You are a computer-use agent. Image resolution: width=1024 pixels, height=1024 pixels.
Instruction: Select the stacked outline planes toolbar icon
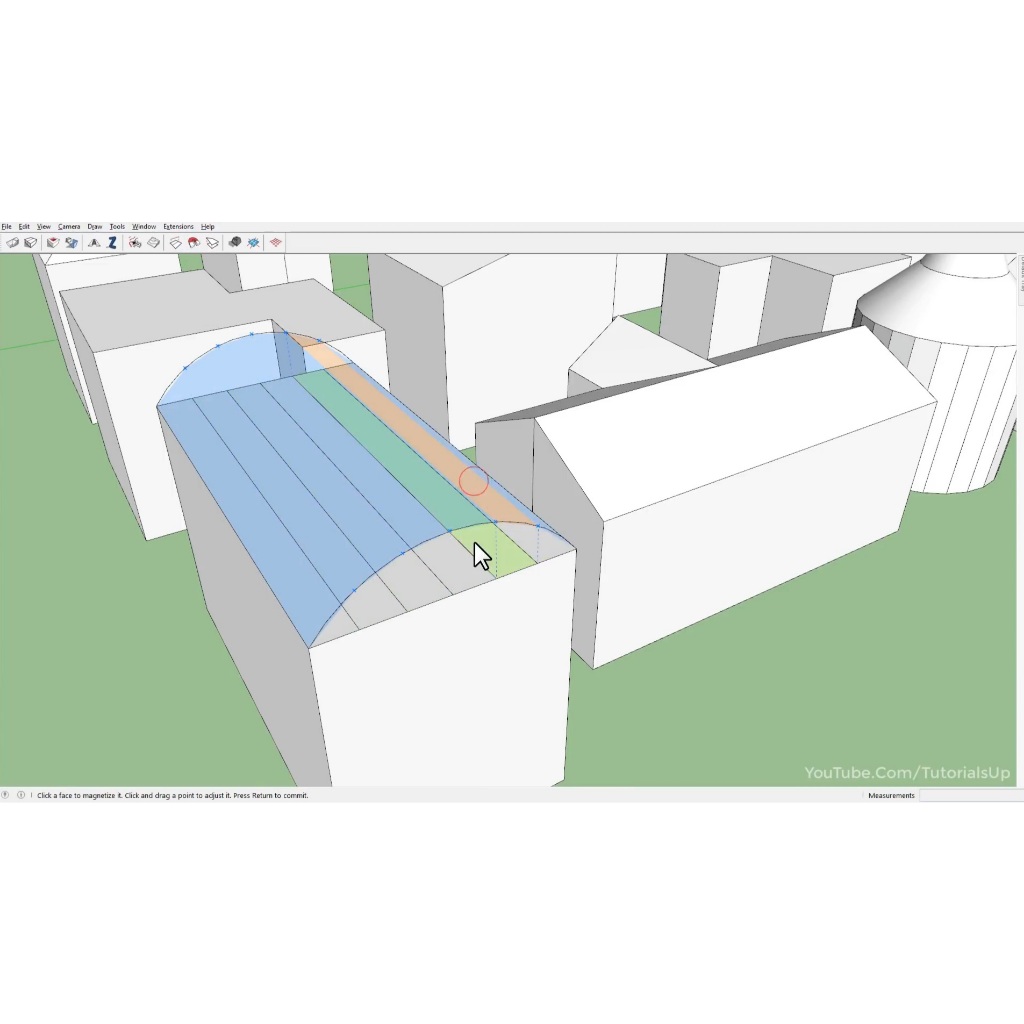(175, 243)
